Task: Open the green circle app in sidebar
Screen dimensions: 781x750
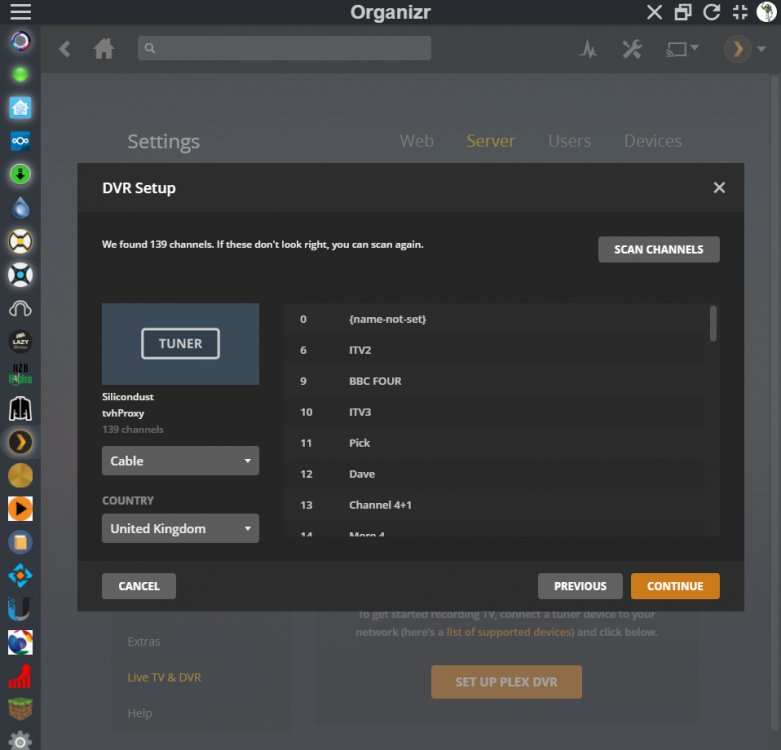Action: [20, 75]
